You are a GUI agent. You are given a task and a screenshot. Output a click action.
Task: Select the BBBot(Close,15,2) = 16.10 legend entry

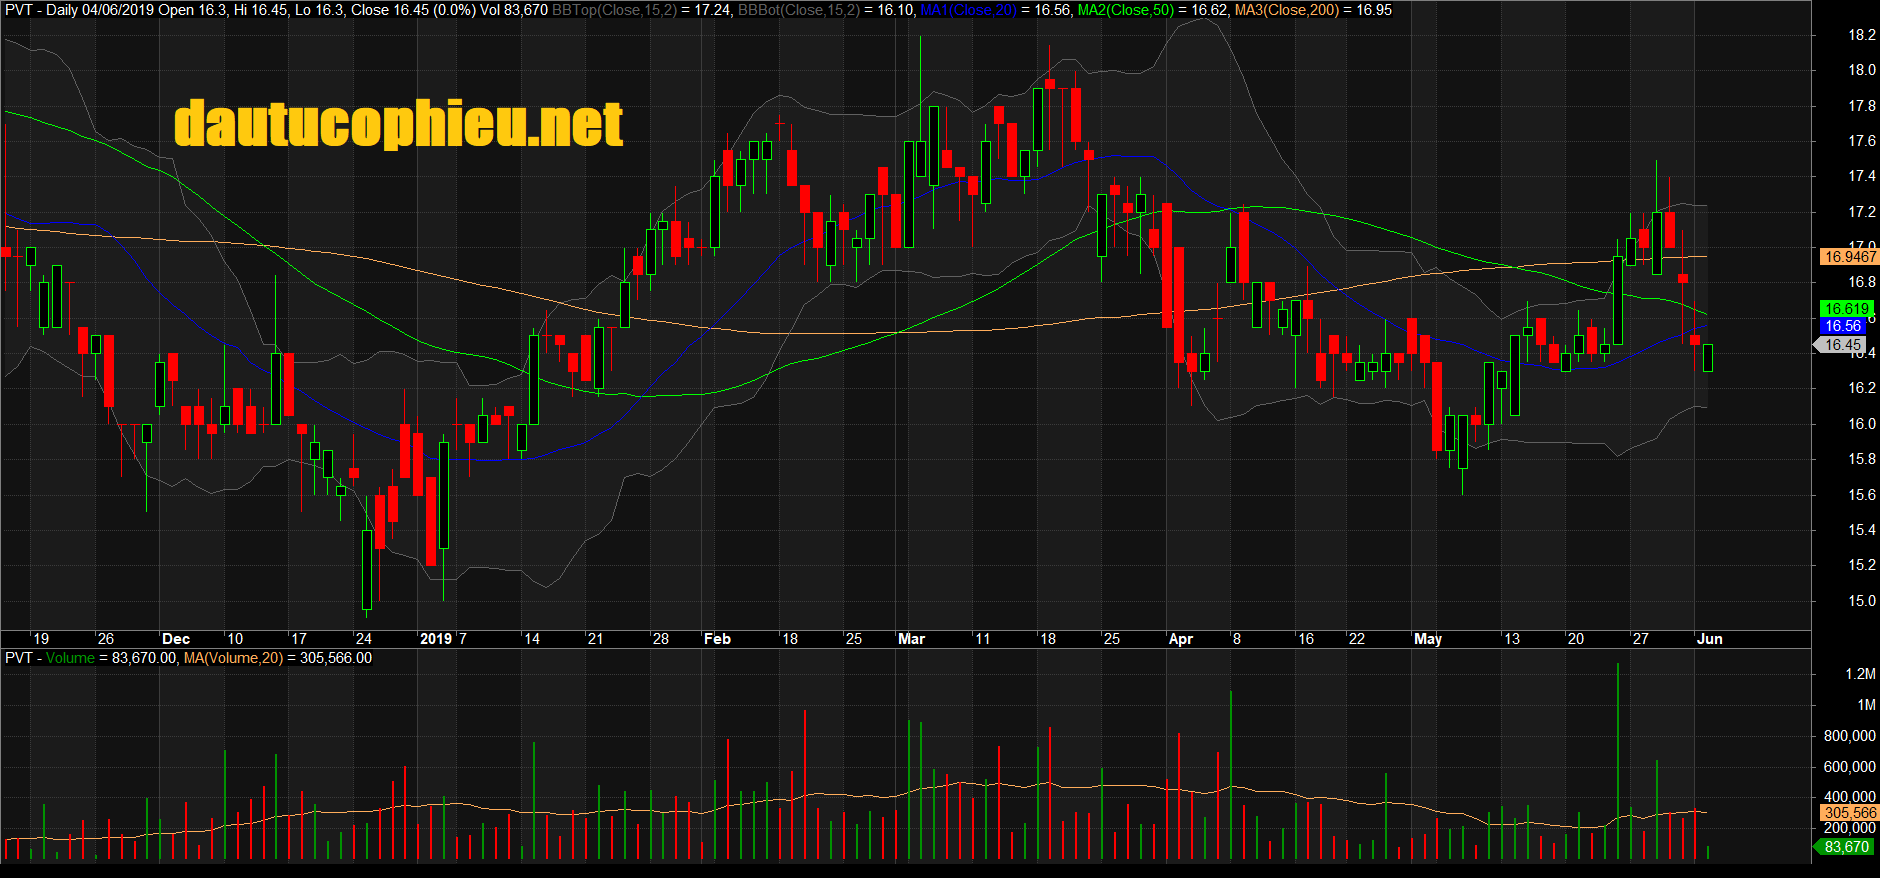click(826, 10)
